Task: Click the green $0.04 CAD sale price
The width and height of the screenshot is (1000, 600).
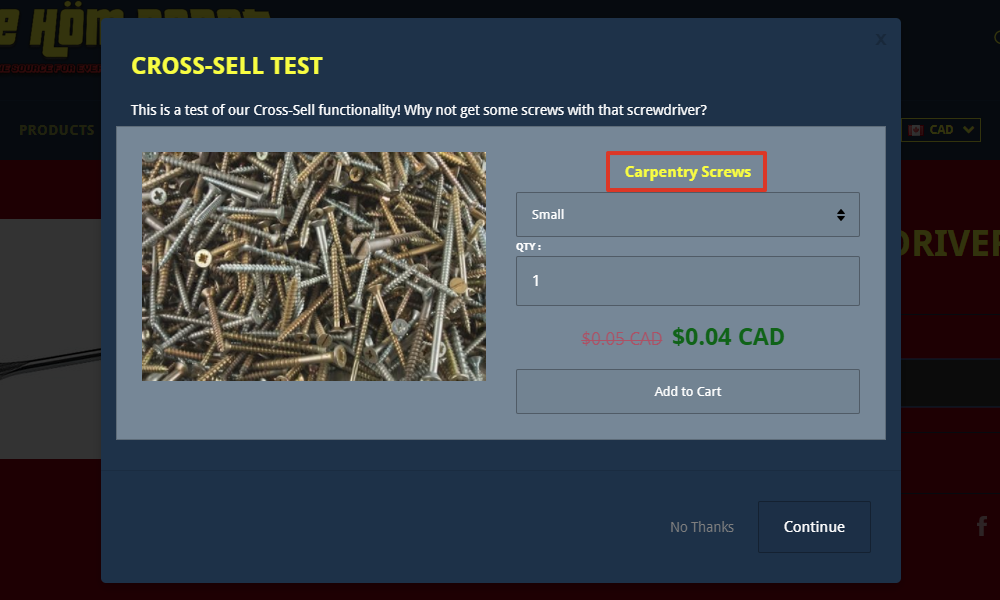Action: [x=728, y=337]
